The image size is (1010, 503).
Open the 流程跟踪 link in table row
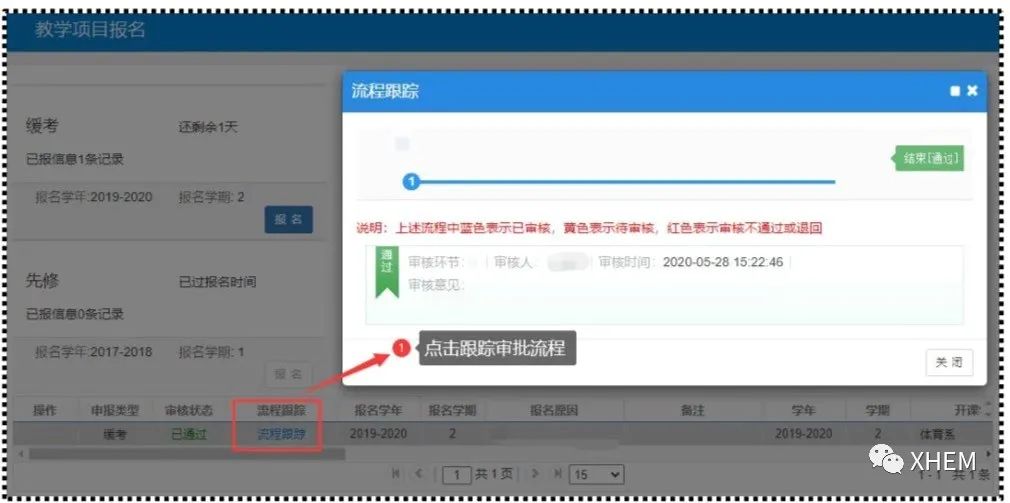click(x=281, y=435)
